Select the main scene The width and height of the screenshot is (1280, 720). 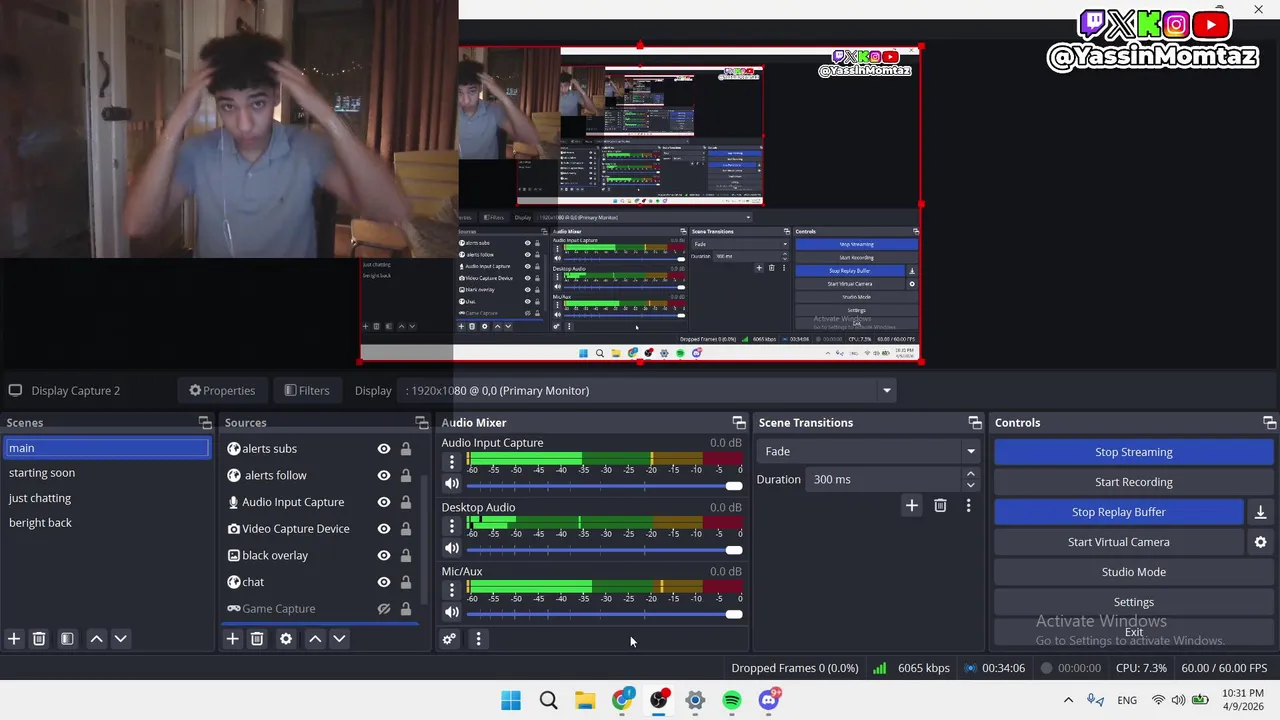pos(107,448)
